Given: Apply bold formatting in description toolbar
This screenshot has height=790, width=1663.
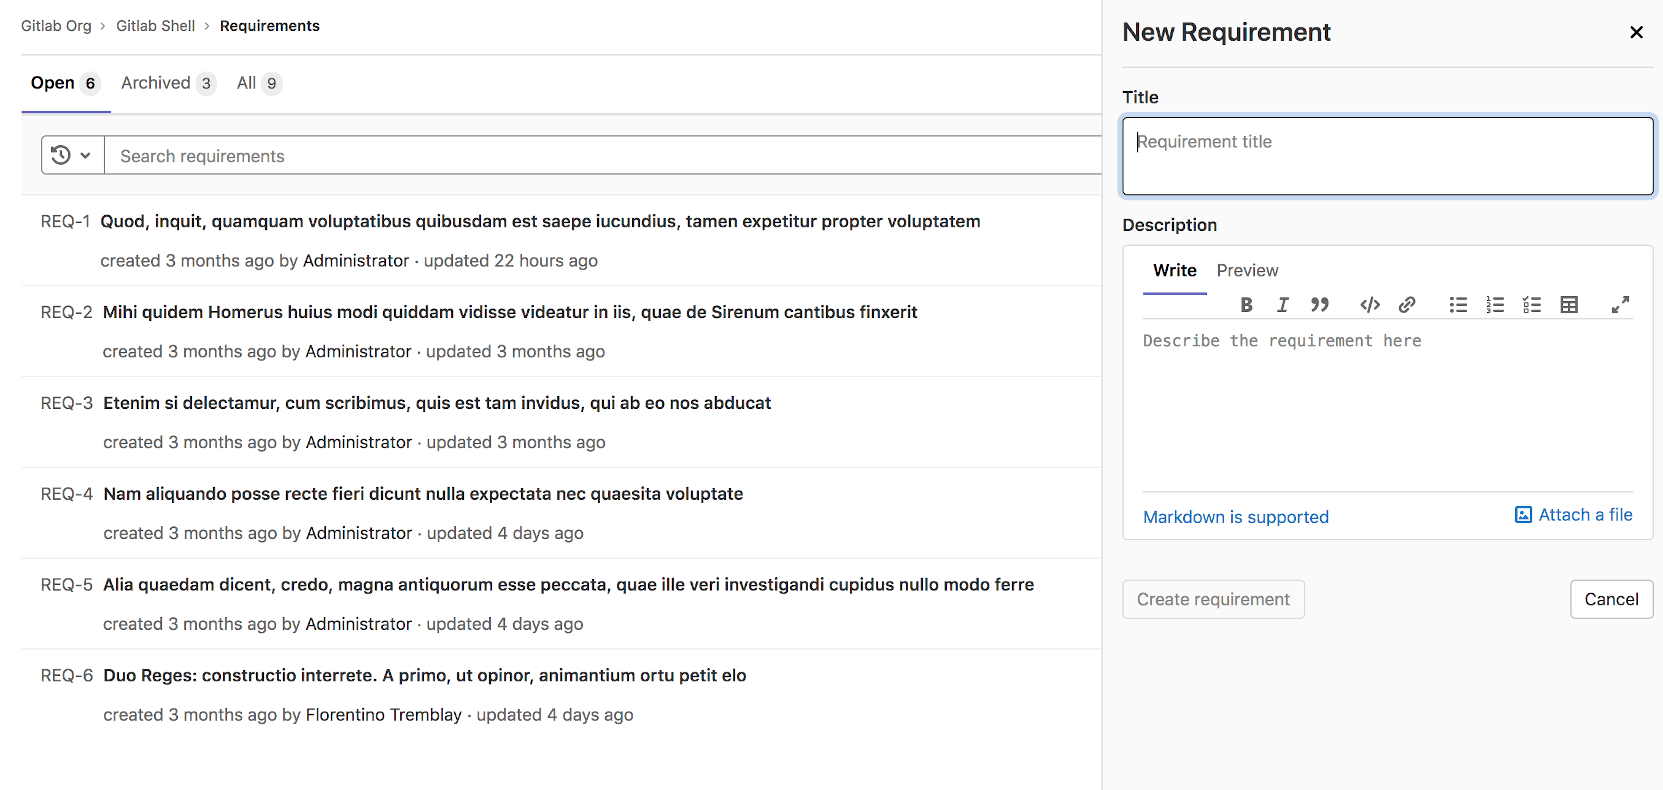Looking at the screenshot, I should (1246, 305).
